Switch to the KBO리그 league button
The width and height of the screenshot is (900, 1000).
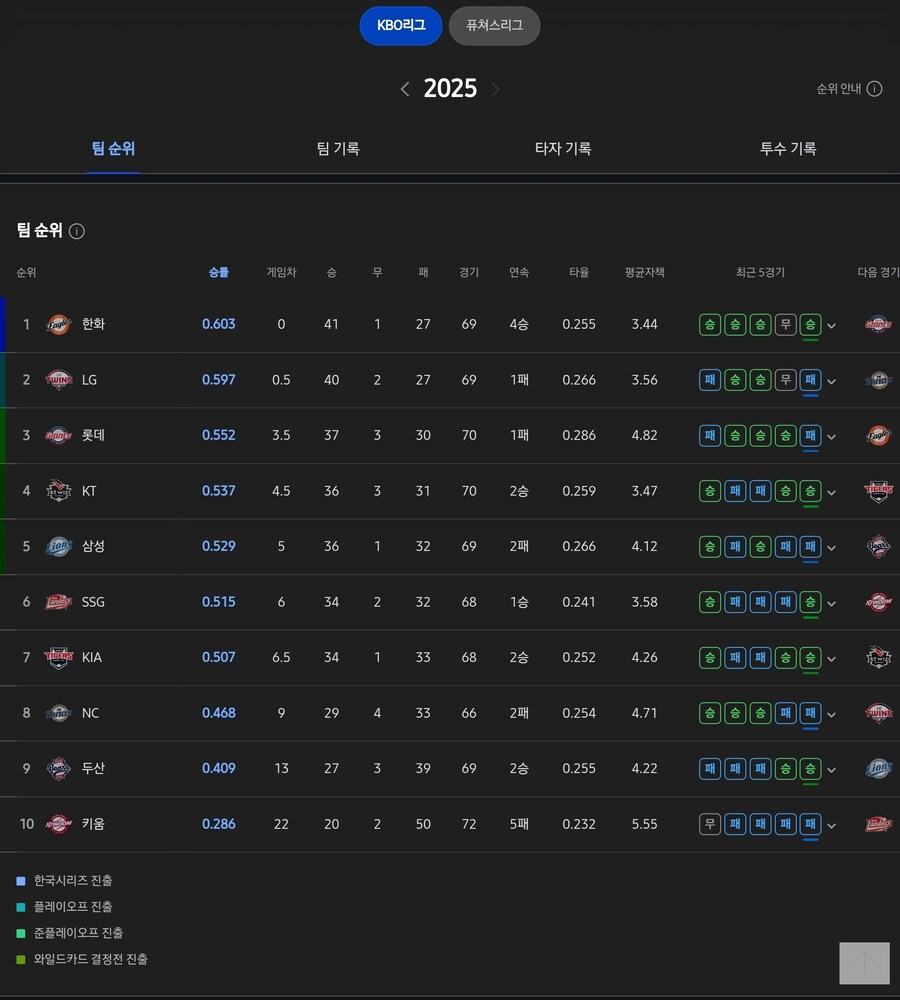(x=401, y=26)
